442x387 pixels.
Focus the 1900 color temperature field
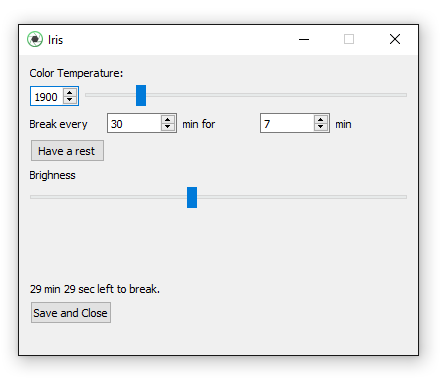[x=47, y=96]
